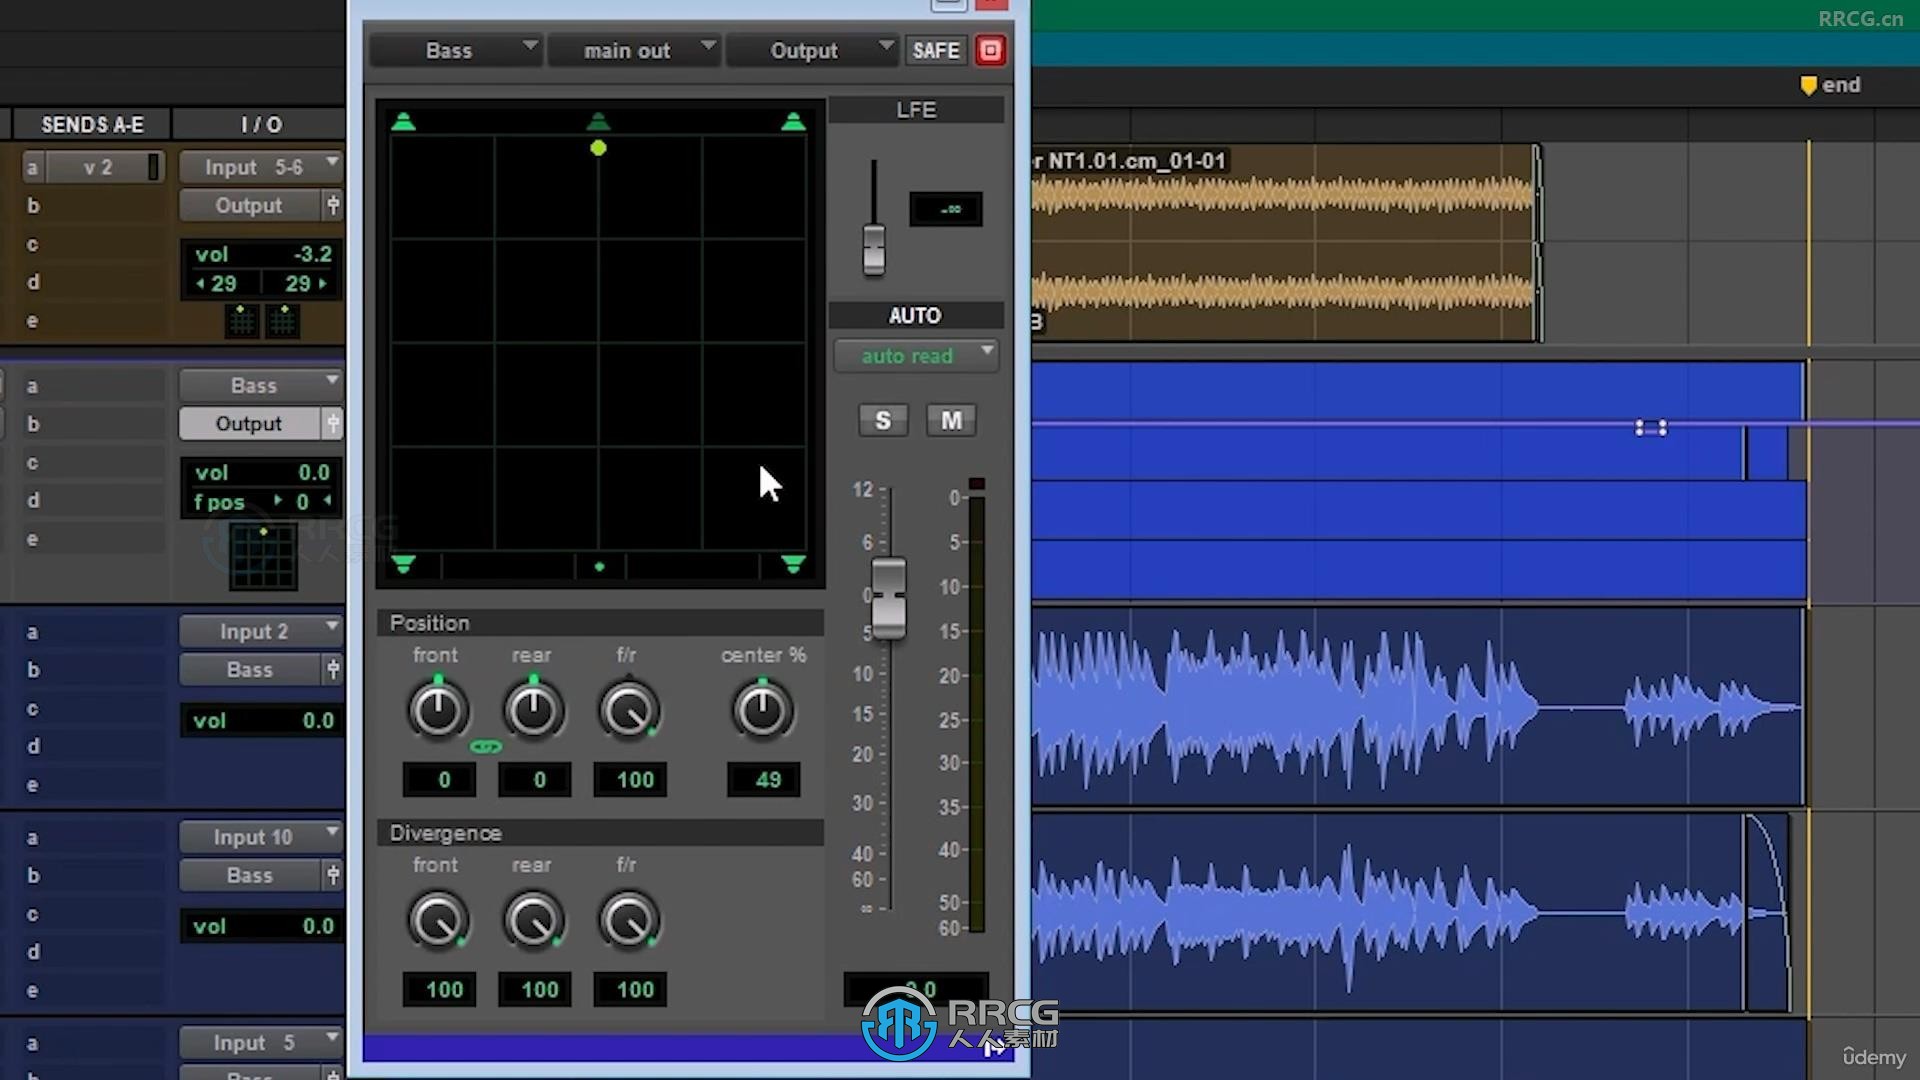The width and height of the screenshot is (1920, 1080).
Task: Click the Position f/r knob
Action: [x=629, y=710]
